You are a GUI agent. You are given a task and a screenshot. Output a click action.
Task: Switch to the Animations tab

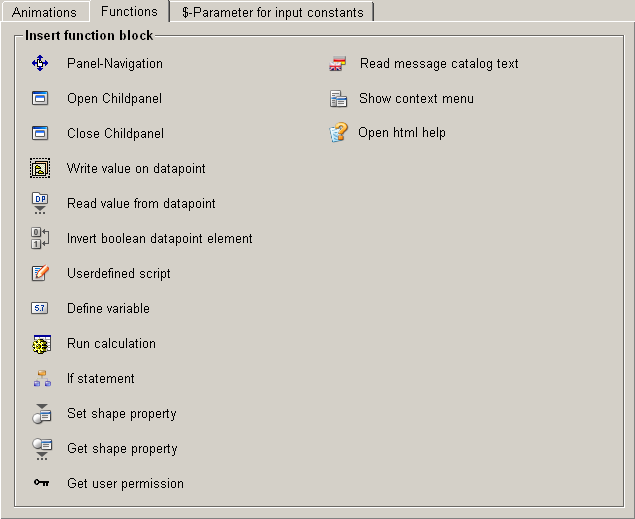[x=44, y=13]
